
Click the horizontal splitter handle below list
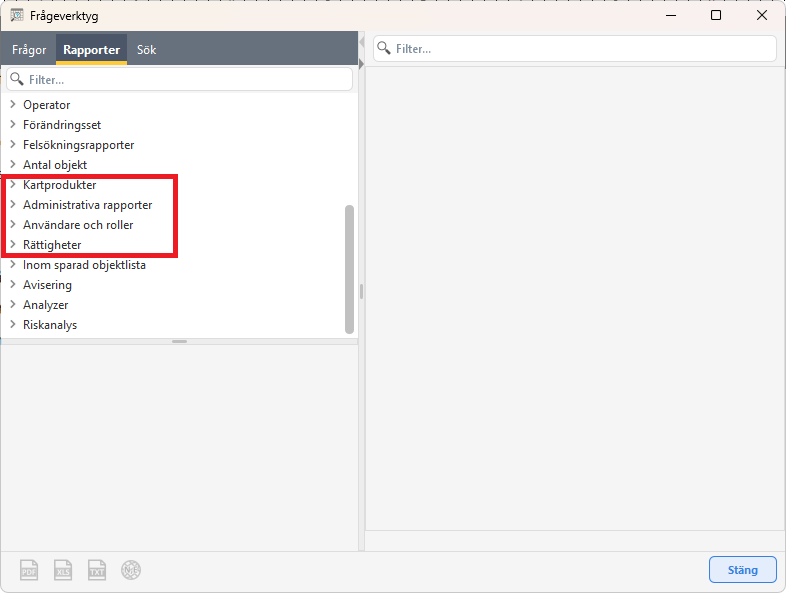(x=179, y=342)
